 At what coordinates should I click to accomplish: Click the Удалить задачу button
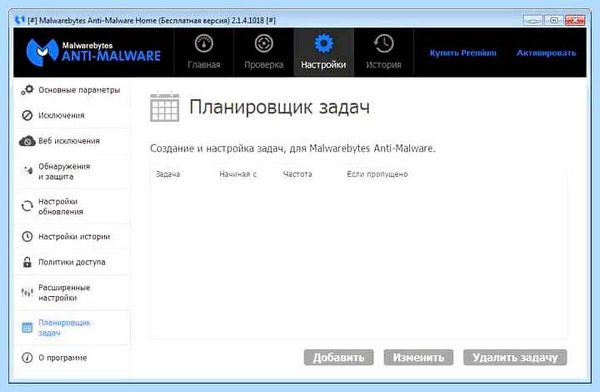tap(515, 358)
